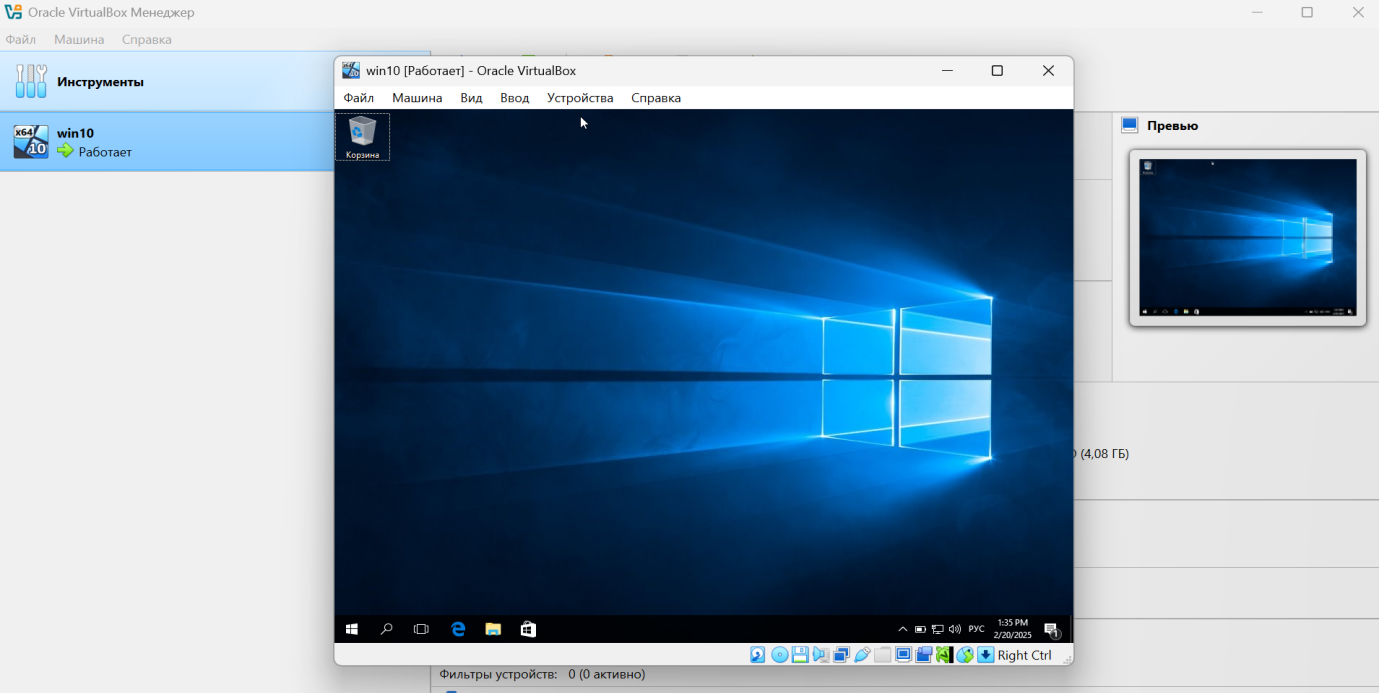Image resolution: width=1379 pixels, height=693 pixels.
Task: Open File Explorer from the guest taskbar
Action: pos(493,629)
